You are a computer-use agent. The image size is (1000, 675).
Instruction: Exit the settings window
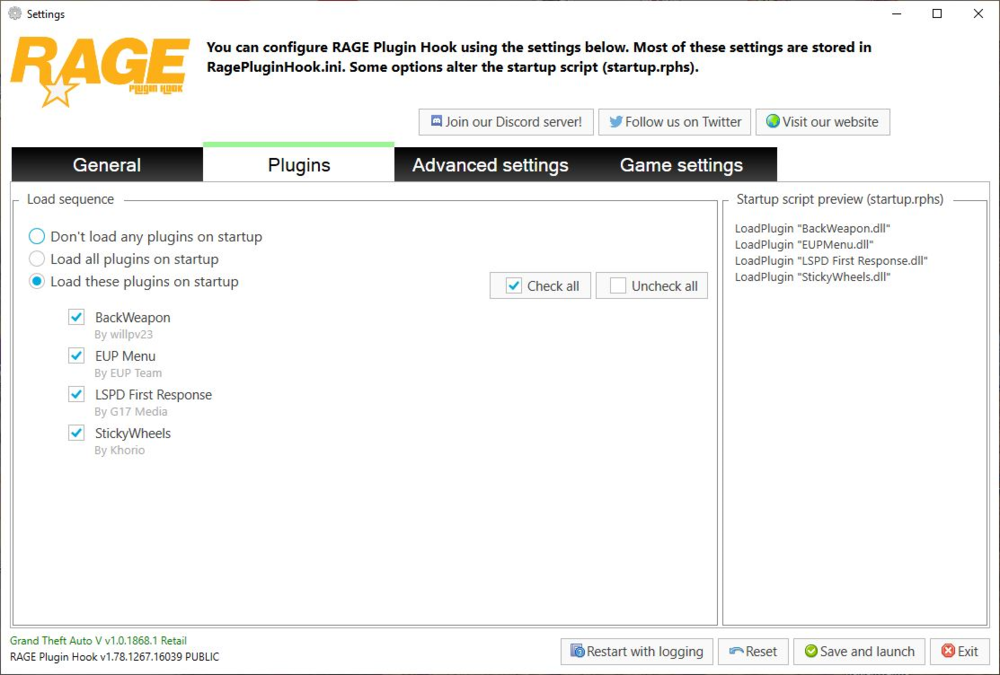[x=960, y=651]
